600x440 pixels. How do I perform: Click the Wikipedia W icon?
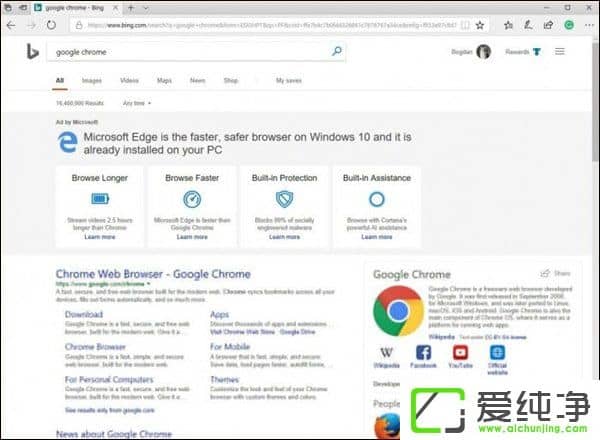tap(386, 352)
